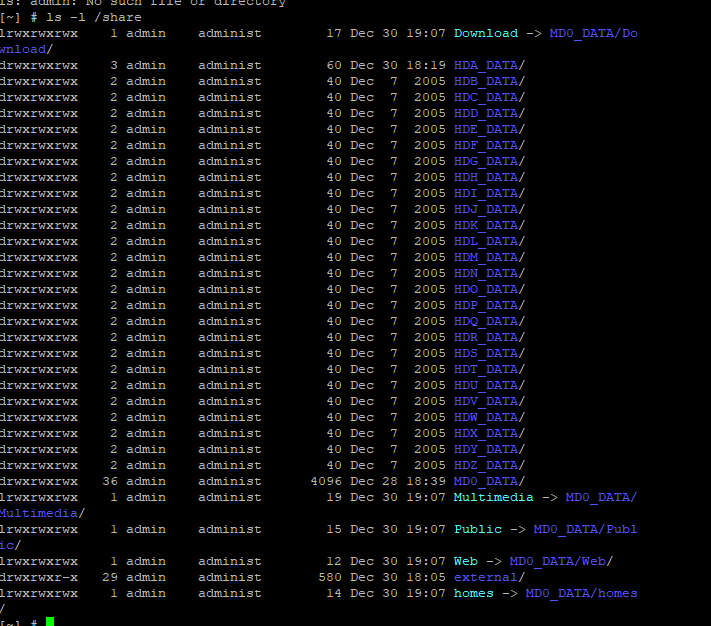Click the HDS_DATA/ directory name
The width and height of the screenshot is (711, 626).
coord(489,354)
